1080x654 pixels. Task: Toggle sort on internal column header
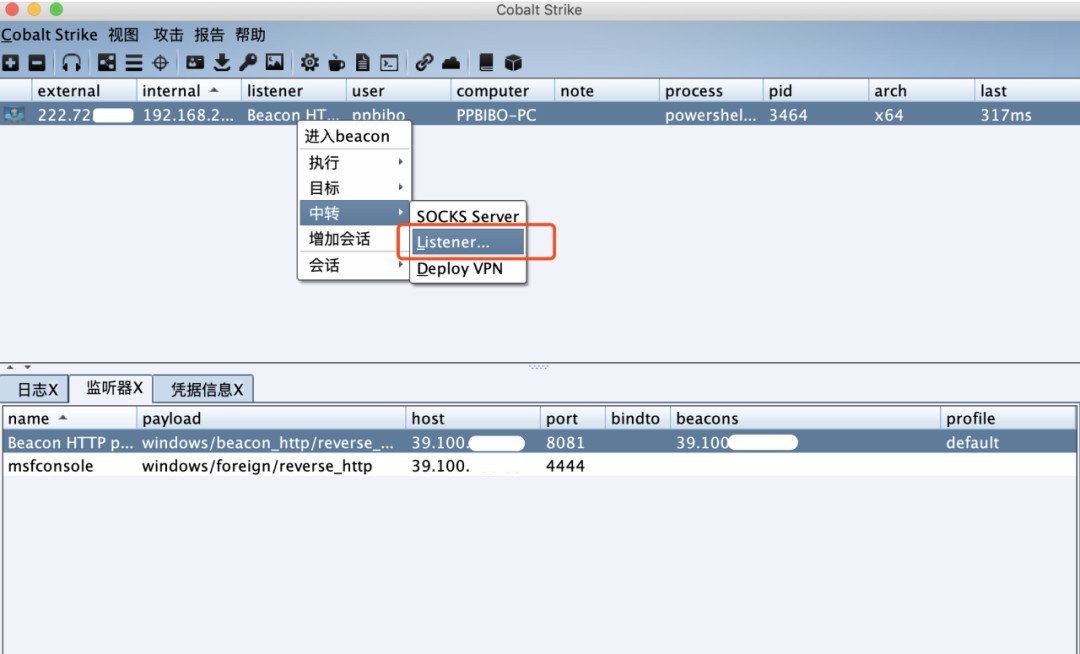click(x=189, y=91)
